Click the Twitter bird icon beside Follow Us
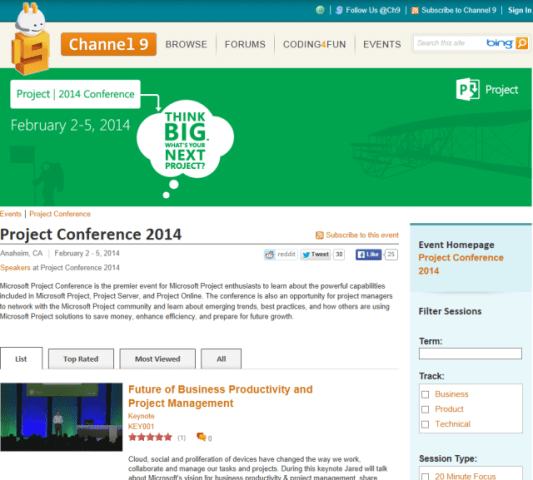The height and width of the screenshot is (480, 533). pyautogui.click(x=339, y=10)
